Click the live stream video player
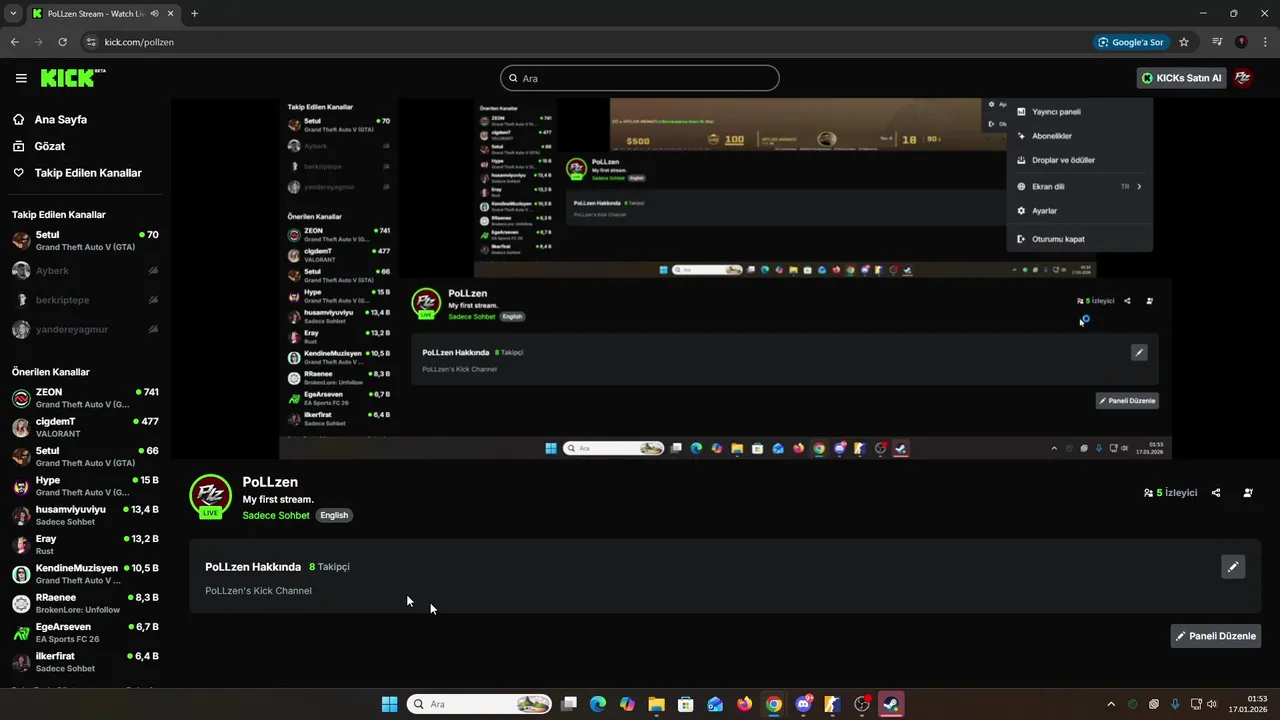This screenshot has width=1280, height=720. click(725, 278)
